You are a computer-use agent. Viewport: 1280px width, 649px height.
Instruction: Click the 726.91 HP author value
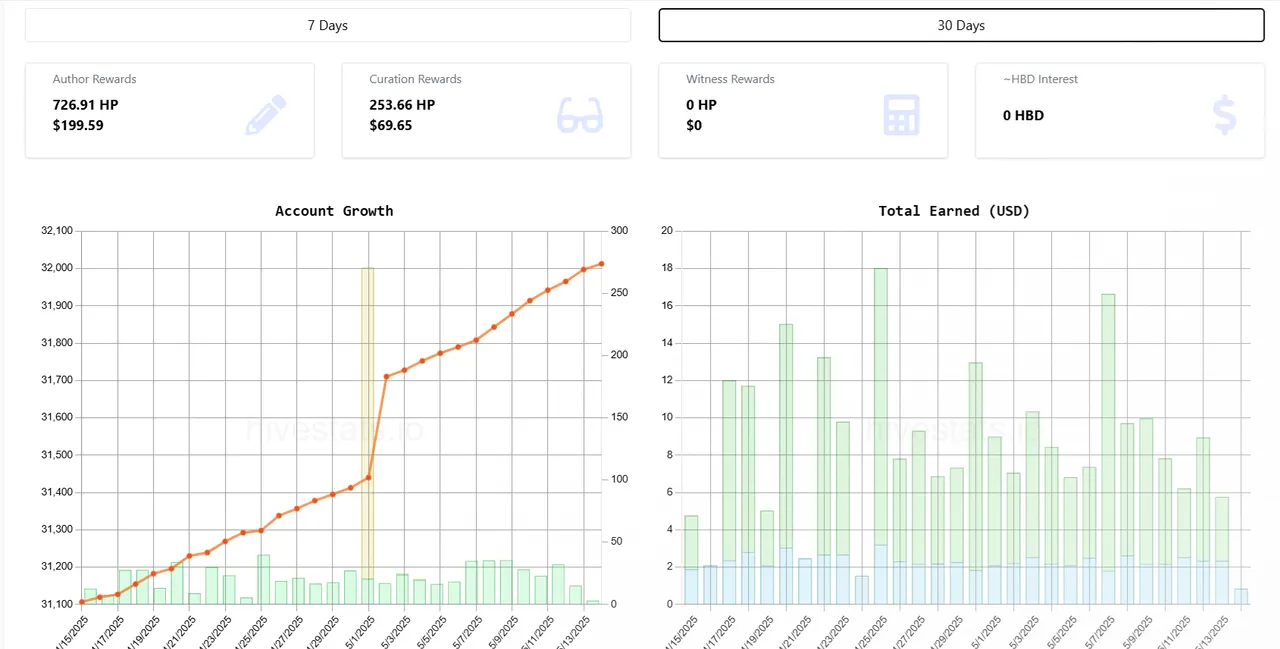click(x=86, y=104)
